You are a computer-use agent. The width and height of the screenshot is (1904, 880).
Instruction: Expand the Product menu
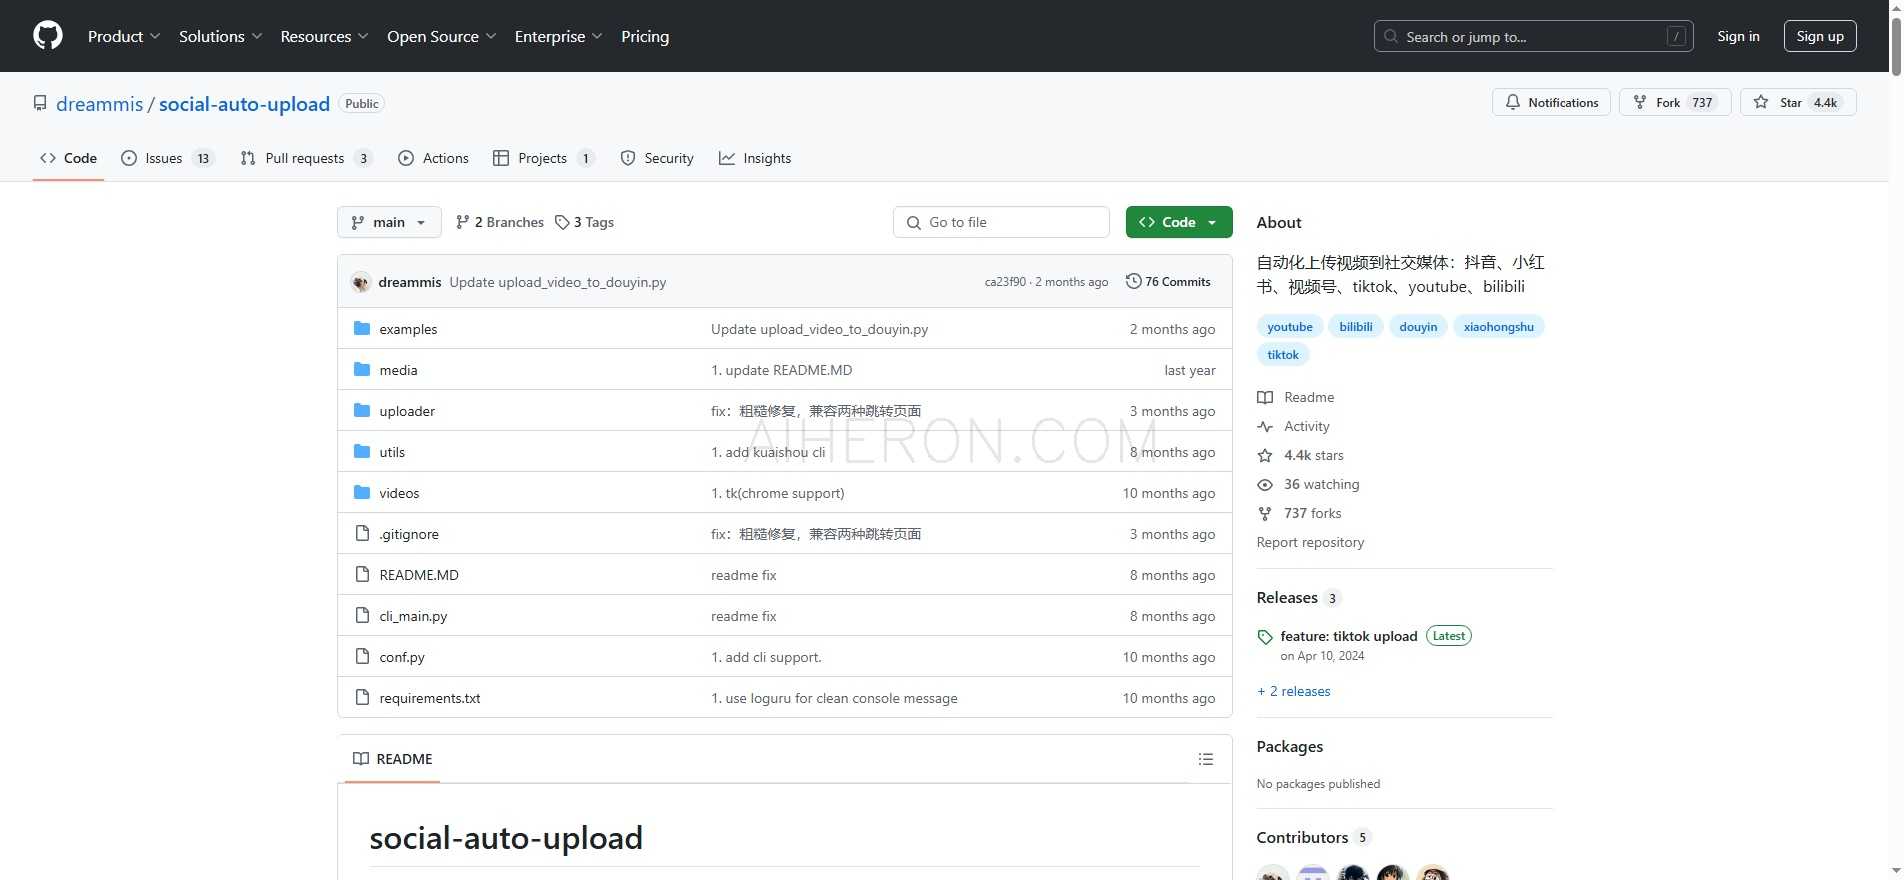click(x=124, y=36)
